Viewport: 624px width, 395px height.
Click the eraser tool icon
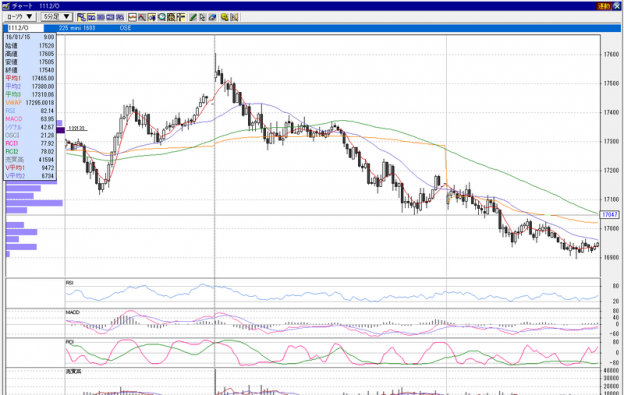tap(213, 17)
